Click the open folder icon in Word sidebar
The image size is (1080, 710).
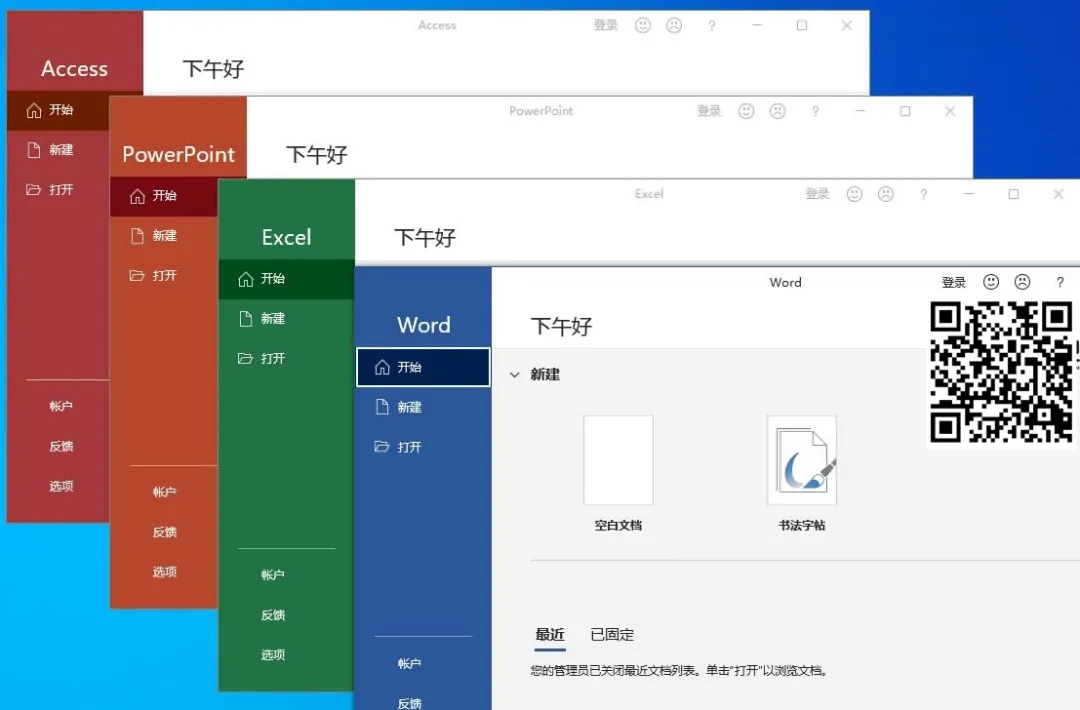(x=382, y=447)
